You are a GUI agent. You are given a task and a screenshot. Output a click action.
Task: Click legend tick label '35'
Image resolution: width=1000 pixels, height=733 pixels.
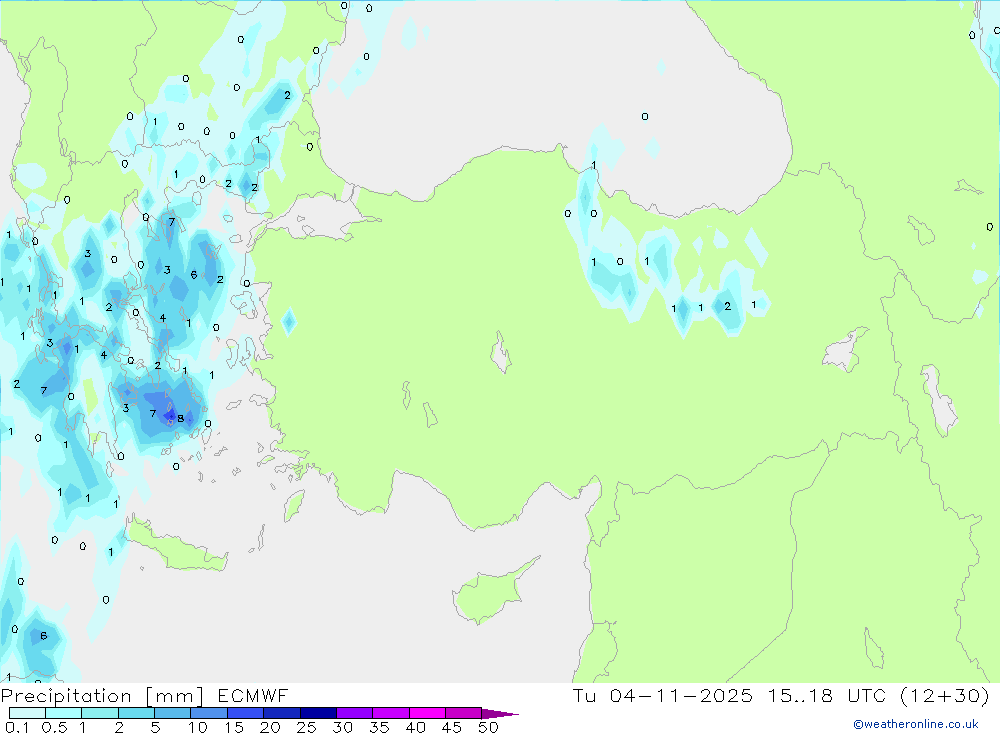(x=379, y=727)
